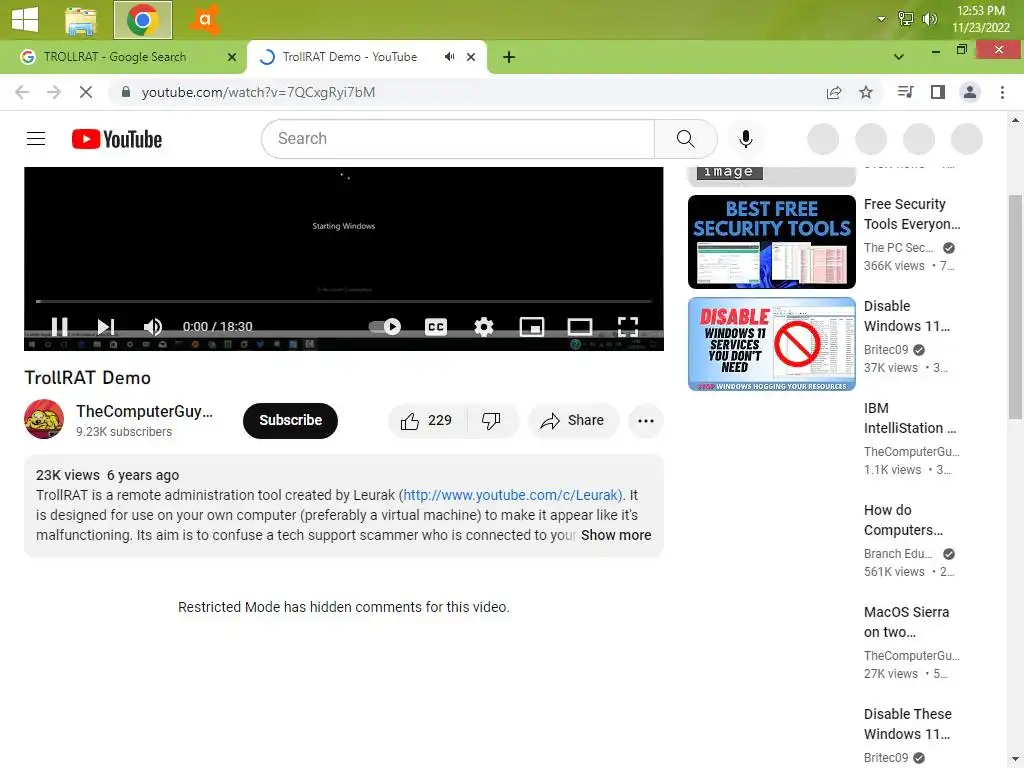
Task: Open the Chrome profile menu
Action: (x=970, y=92)
